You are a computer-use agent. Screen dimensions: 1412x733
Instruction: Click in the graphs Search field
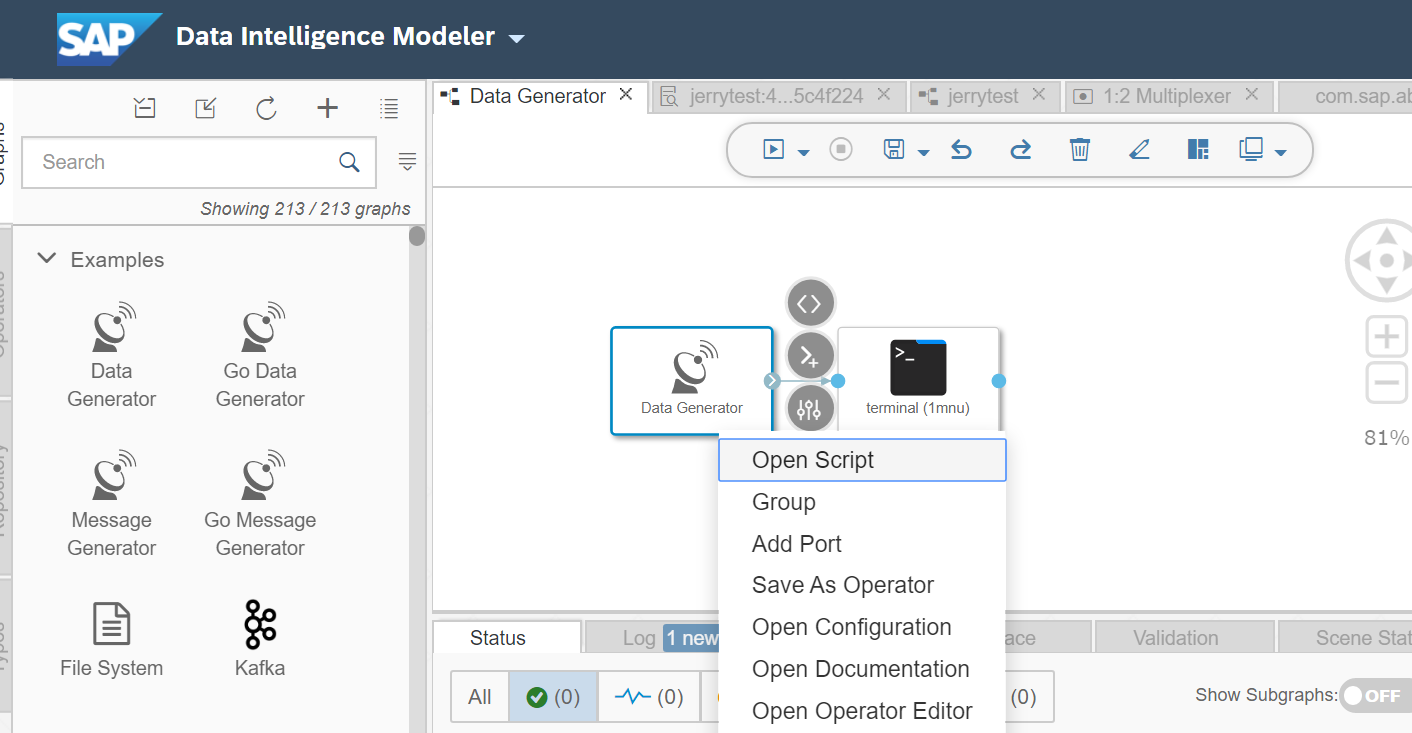tap(199, 162)
